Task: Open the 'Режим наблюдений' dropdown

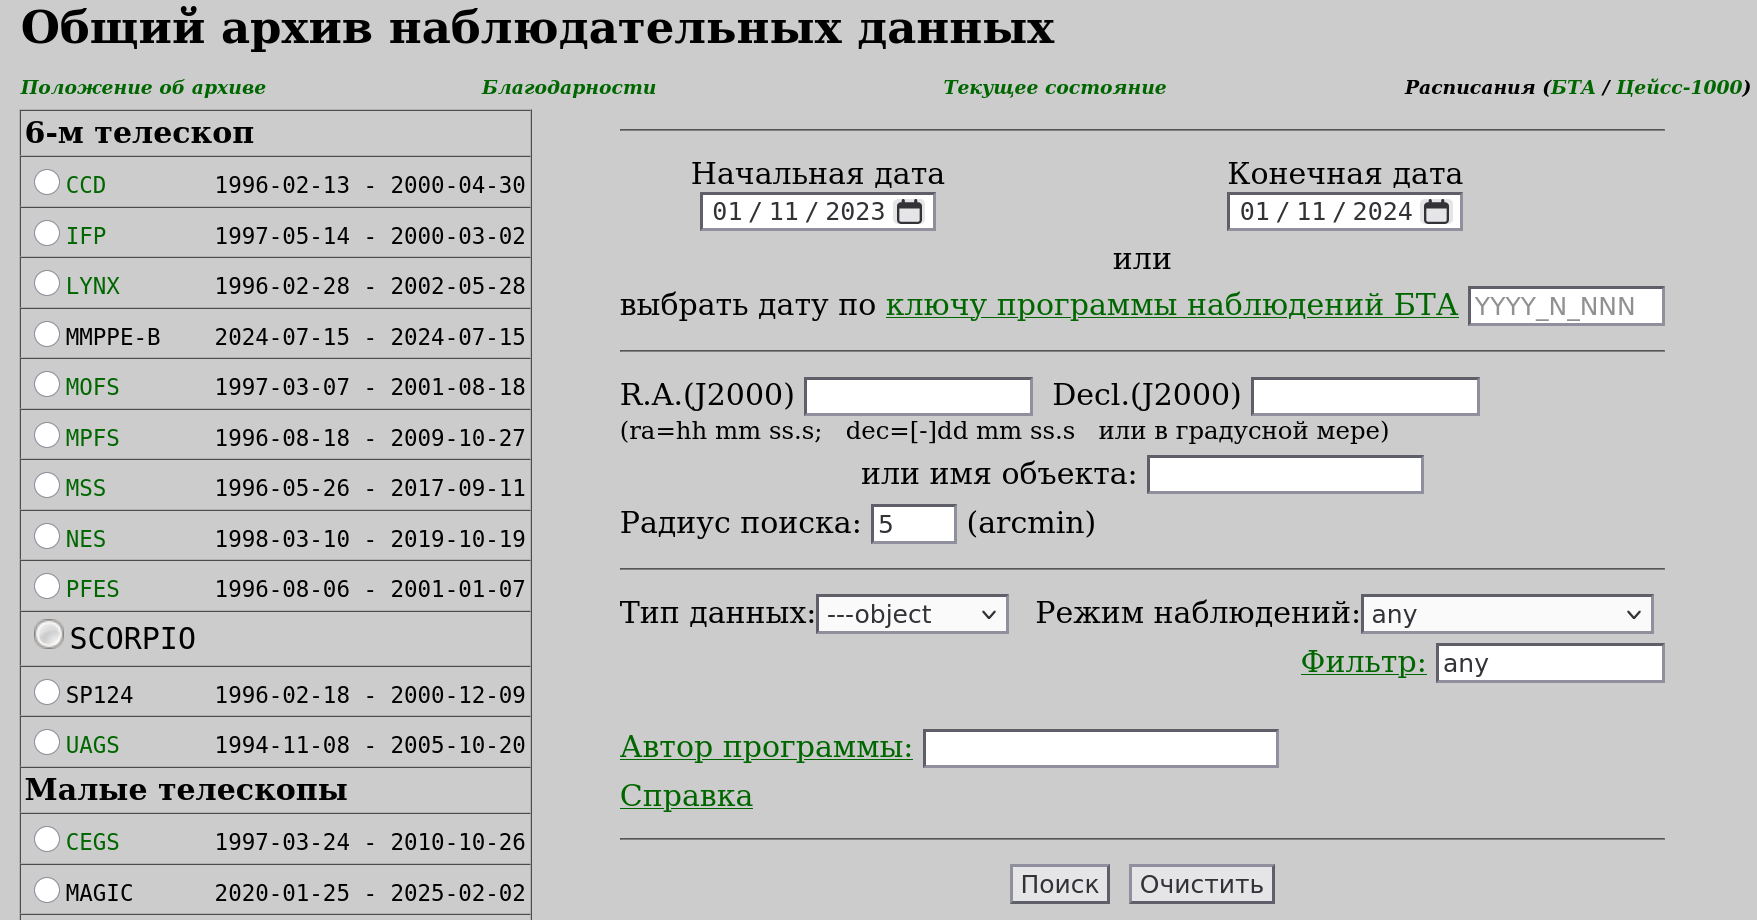Action: [1506, 614]
